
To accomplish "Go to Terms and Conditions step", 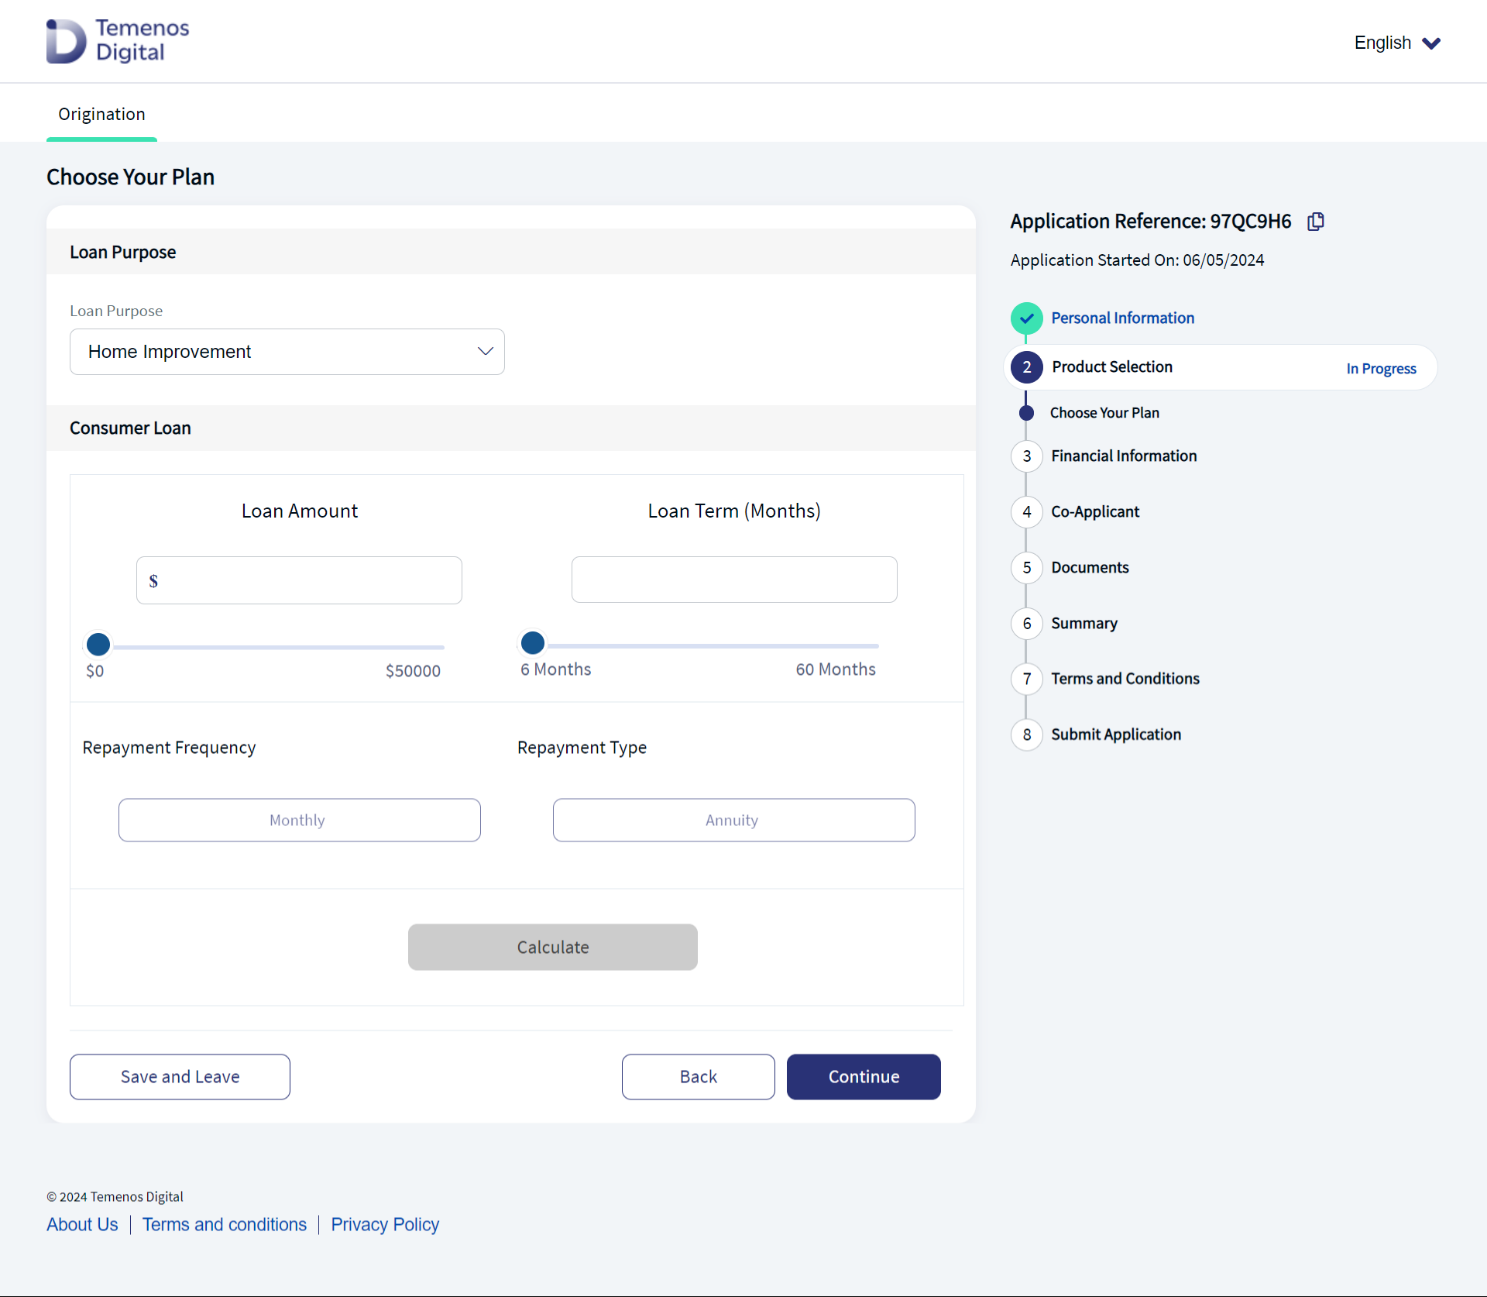I will click(x=1124, y=679).
